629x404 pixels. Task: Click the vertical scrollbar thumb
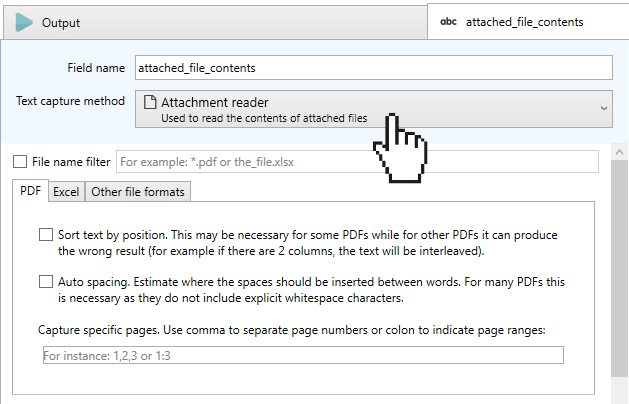(x=619, y=268)
